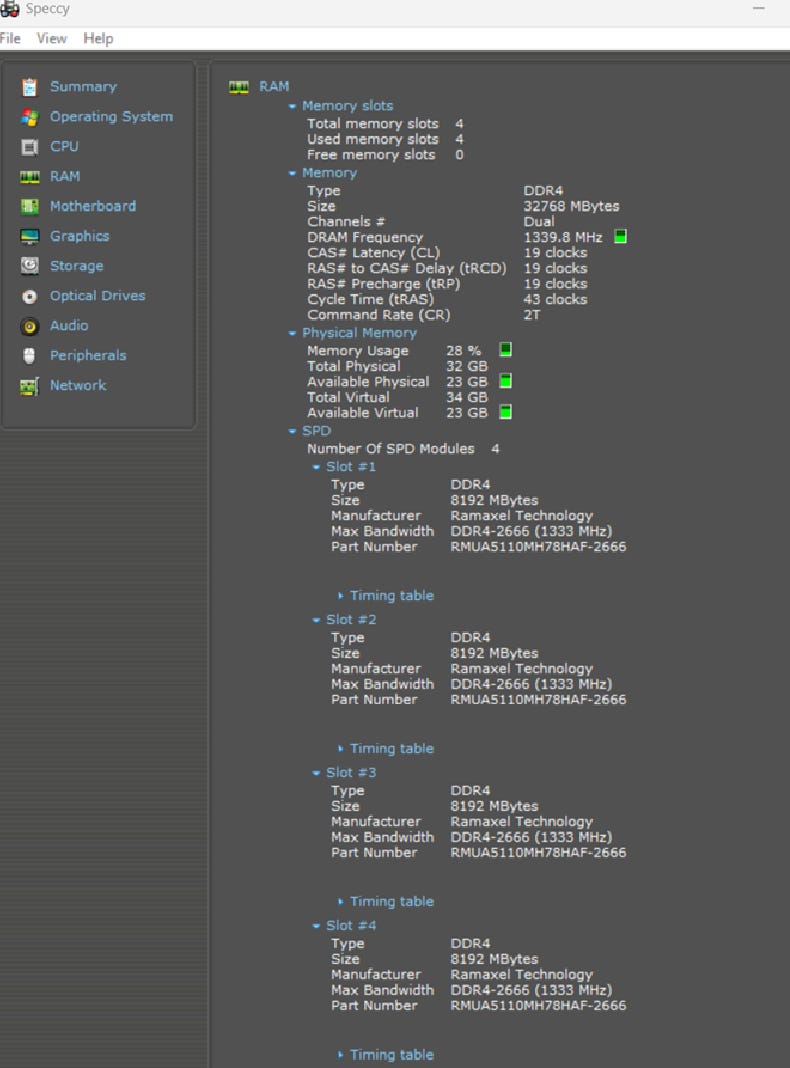Open Audio via the speaker icon

30,326
